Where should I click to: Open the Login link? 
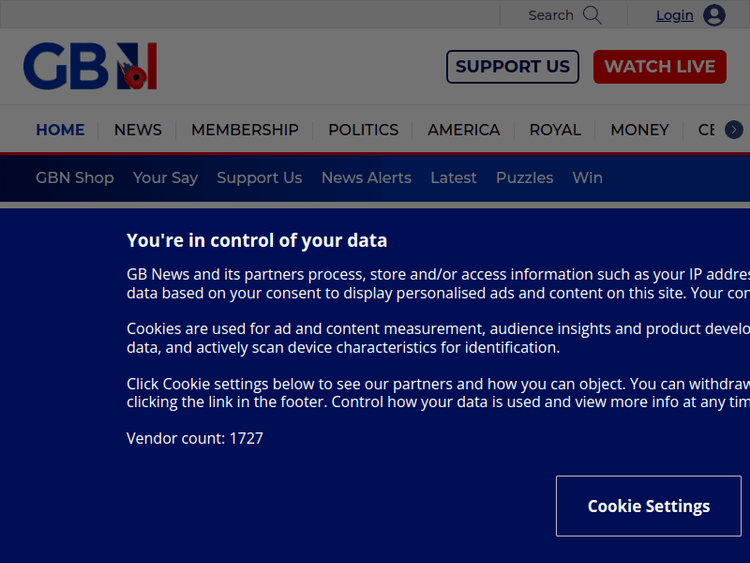[x=674, y=15]
